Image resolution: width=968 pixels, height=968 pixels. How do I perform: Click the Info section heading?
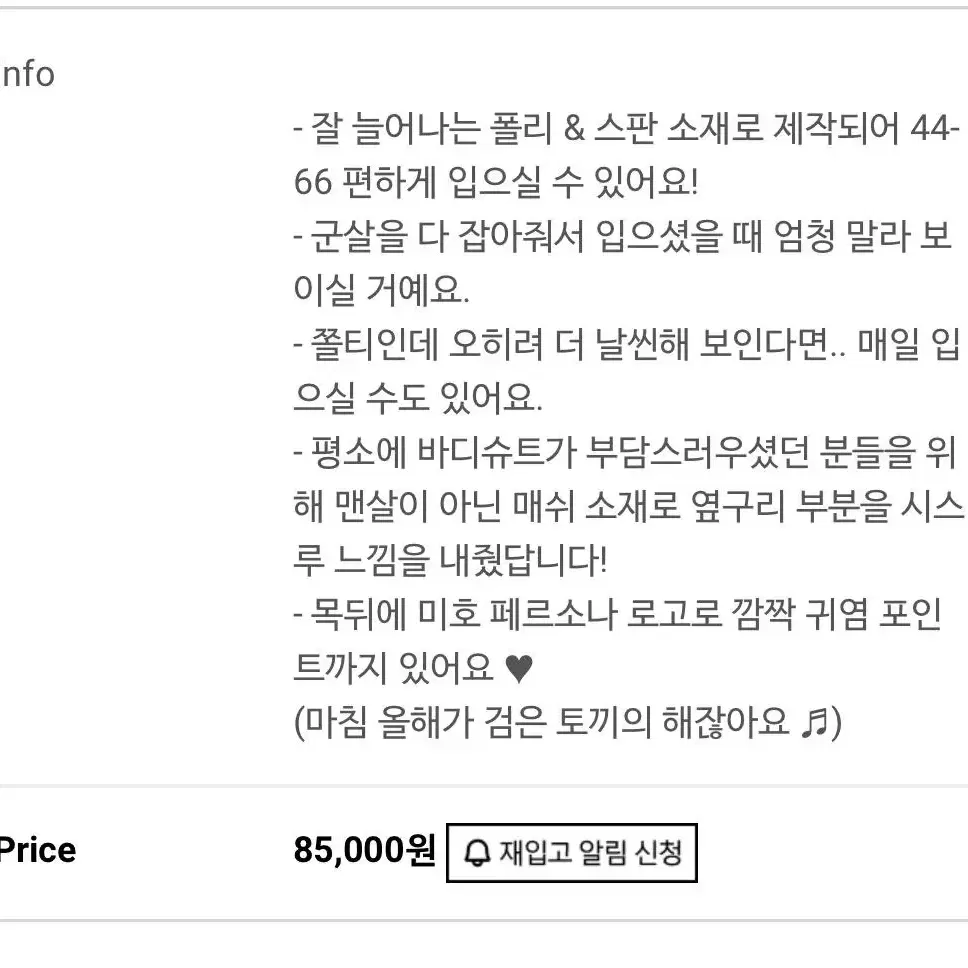pos(28,75)
